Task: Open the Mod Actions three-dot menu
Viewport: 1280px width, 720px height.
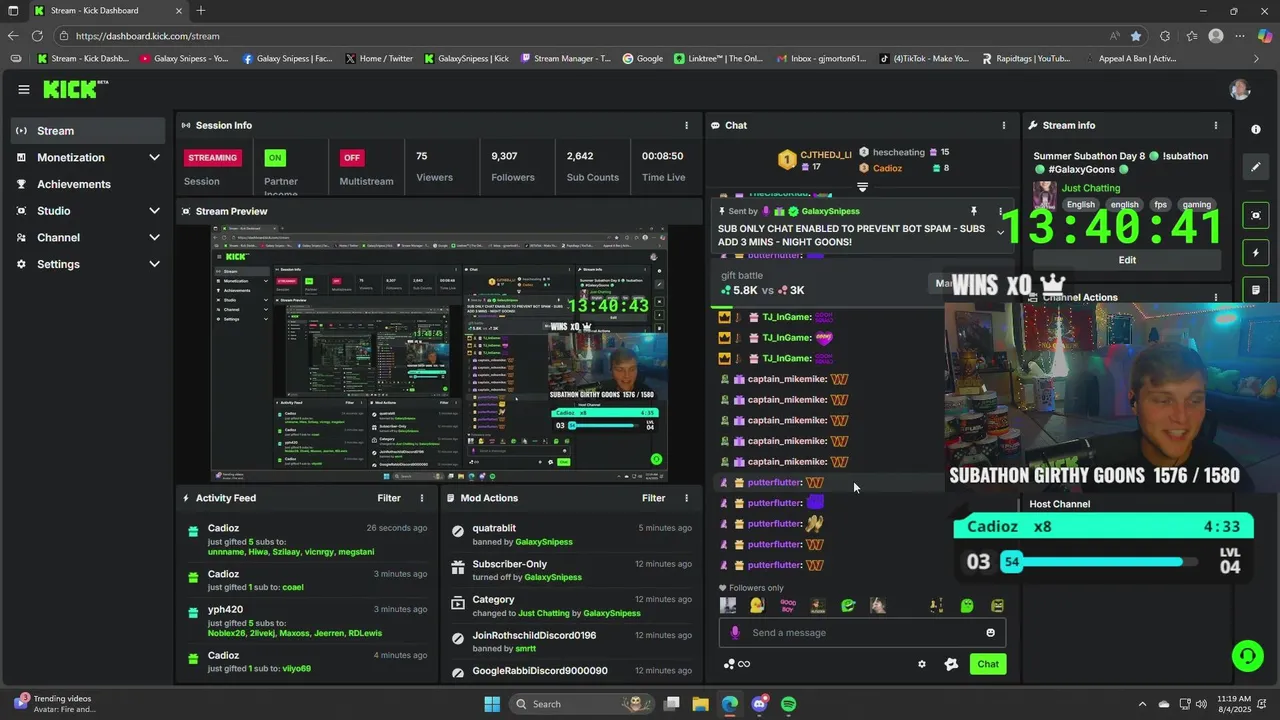Action: [x=686, y=498]
